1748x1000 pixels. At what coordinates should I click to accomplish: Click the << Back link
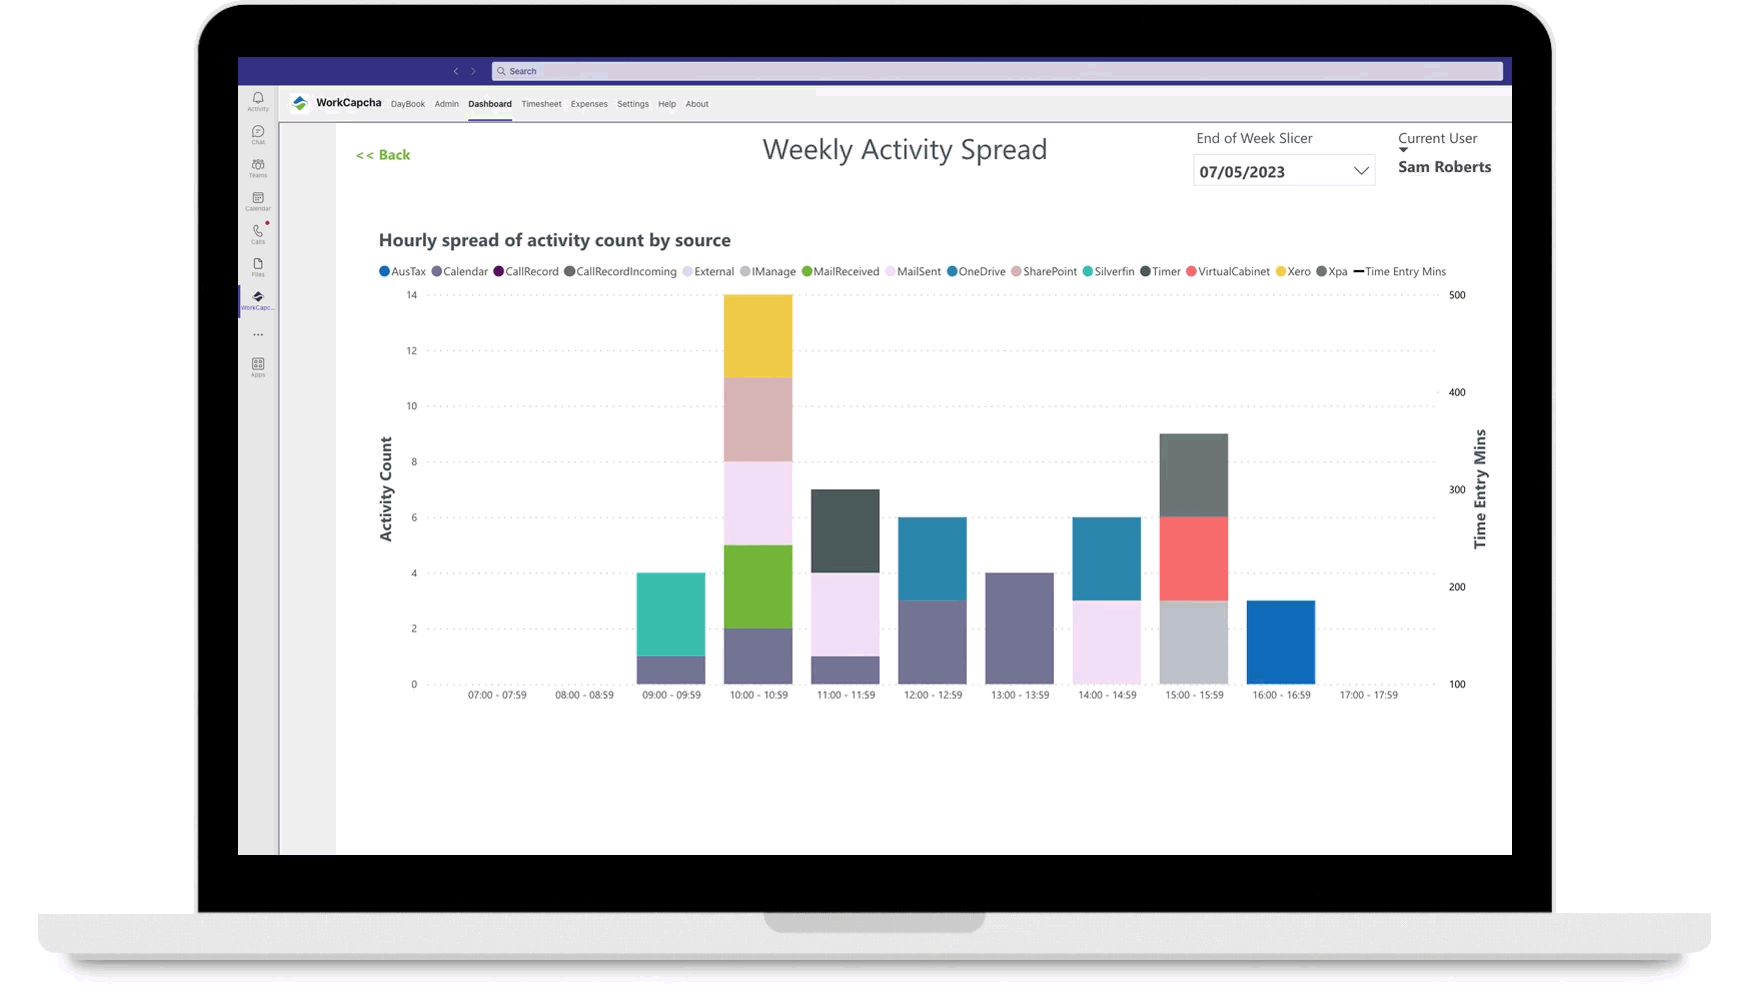coord(383,155)
